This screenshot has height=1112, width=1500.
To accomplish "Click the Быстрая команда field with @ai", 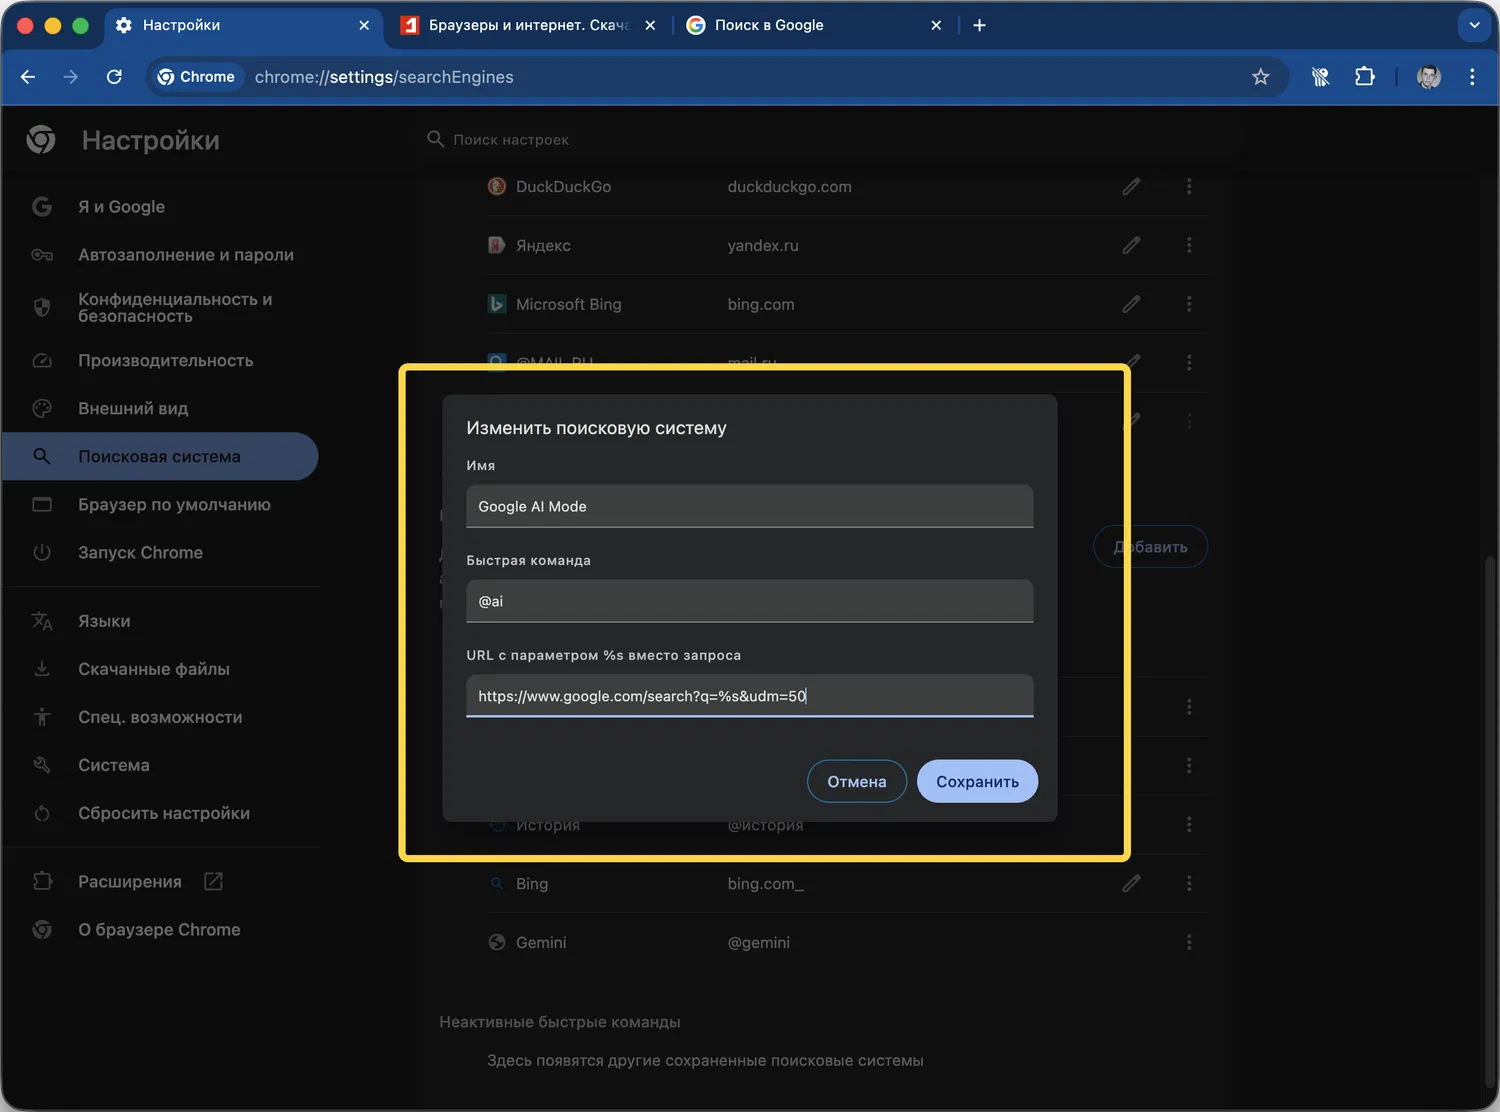I will coord(749,601).
